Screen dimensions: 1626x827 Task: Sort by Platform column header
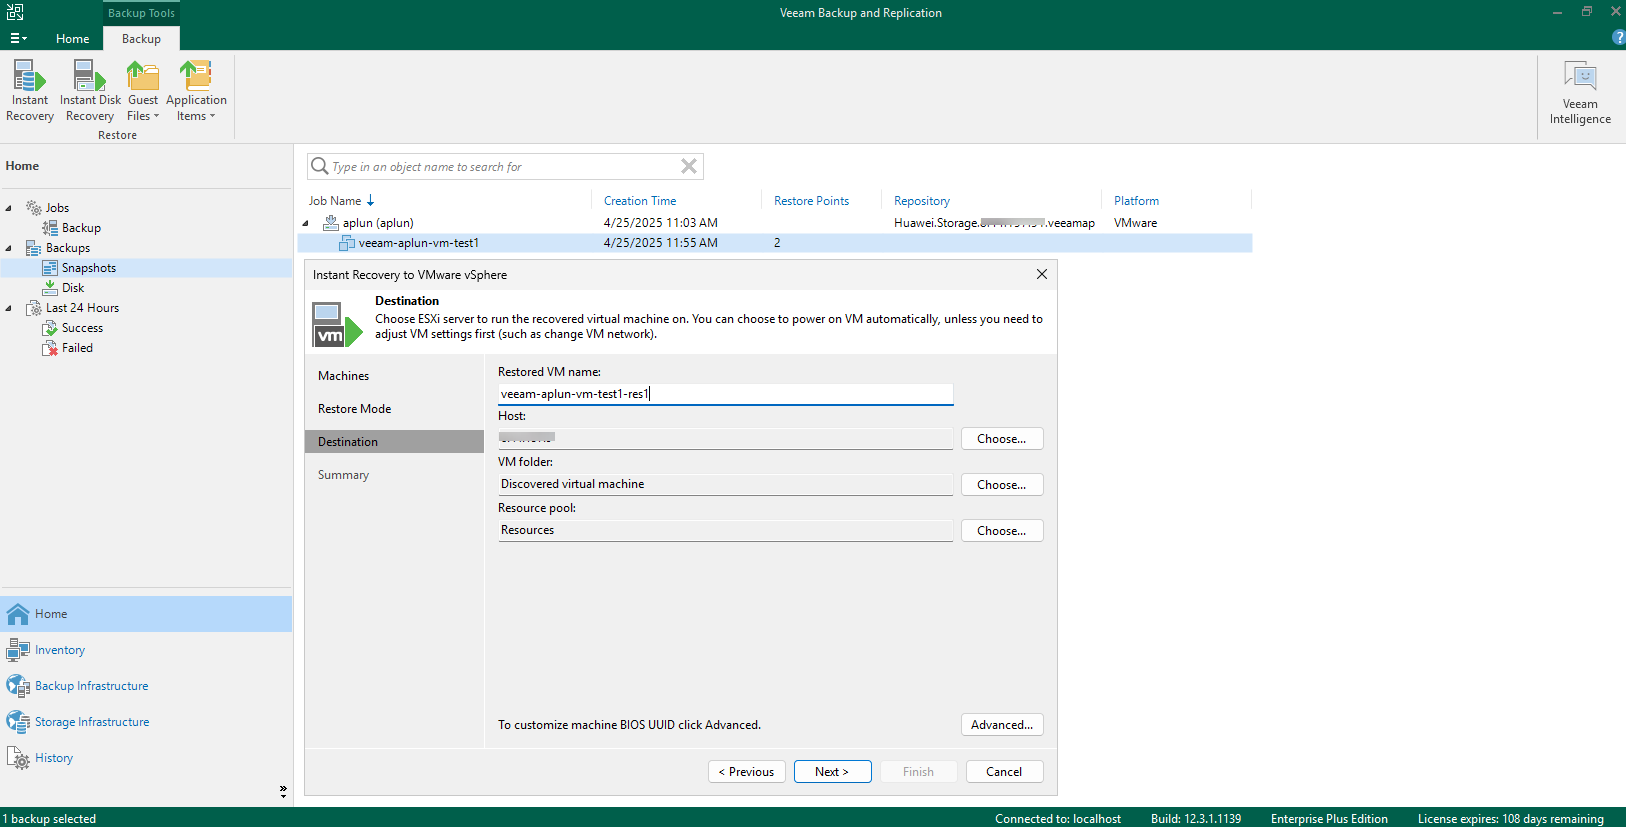[x=1136, y=201]
